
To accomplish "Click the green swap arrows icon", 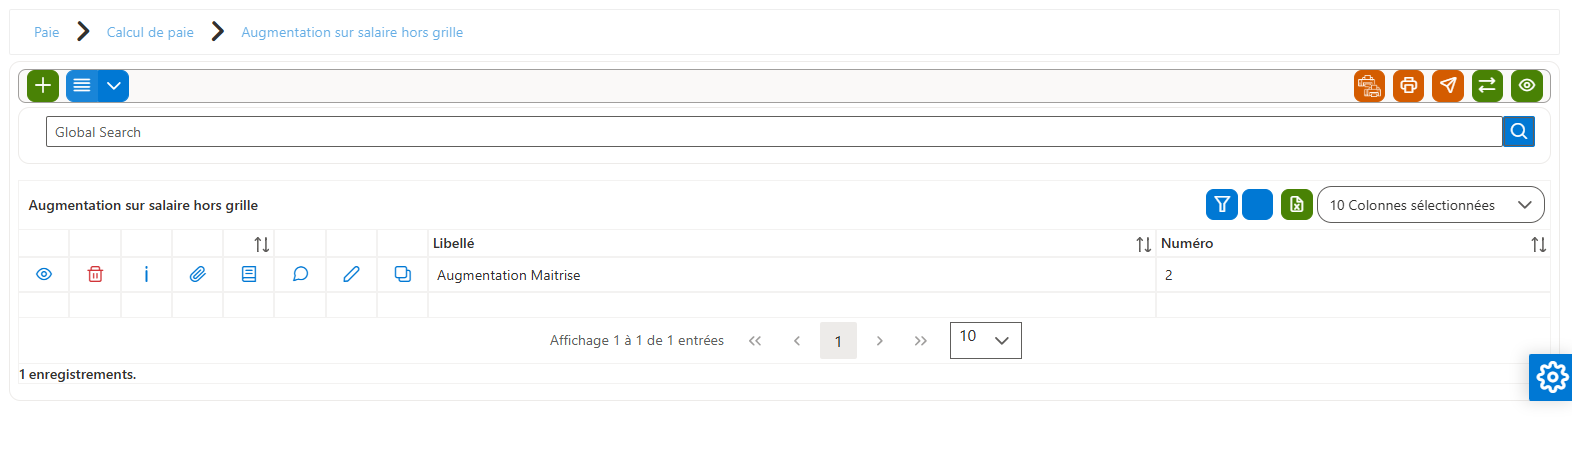I will pos(1487,86).
